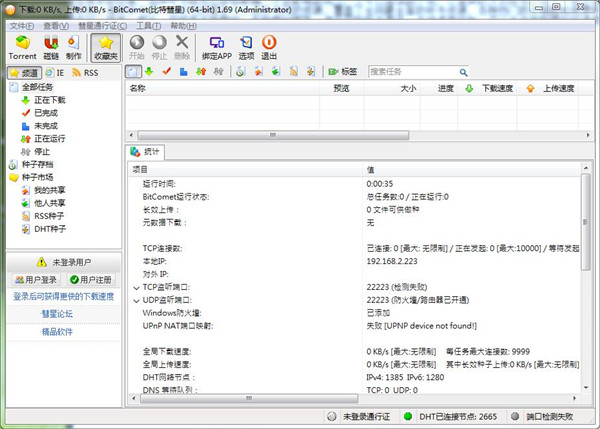Viewport: 600px width, 429px height.
Task: Show all tasks filter icon in task toolbar
Action: pos(133,72)
